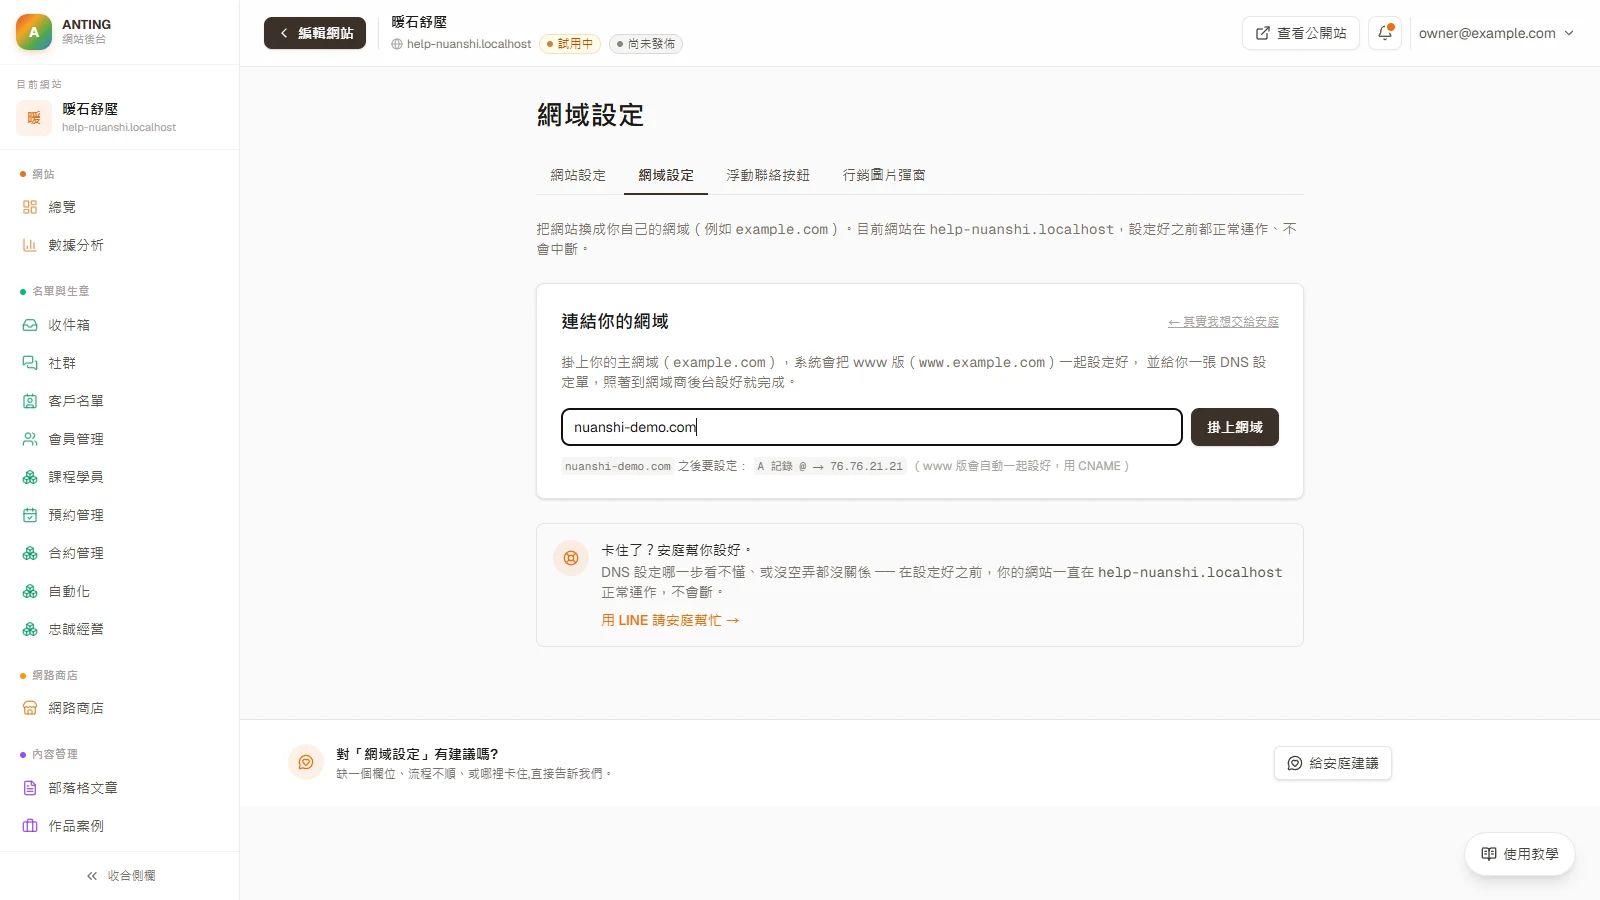Click 用 LINE 請安庭幫忙 link
Viewport: 1600px width, 900px height.
pyautogui.click(x=670, y=620)
